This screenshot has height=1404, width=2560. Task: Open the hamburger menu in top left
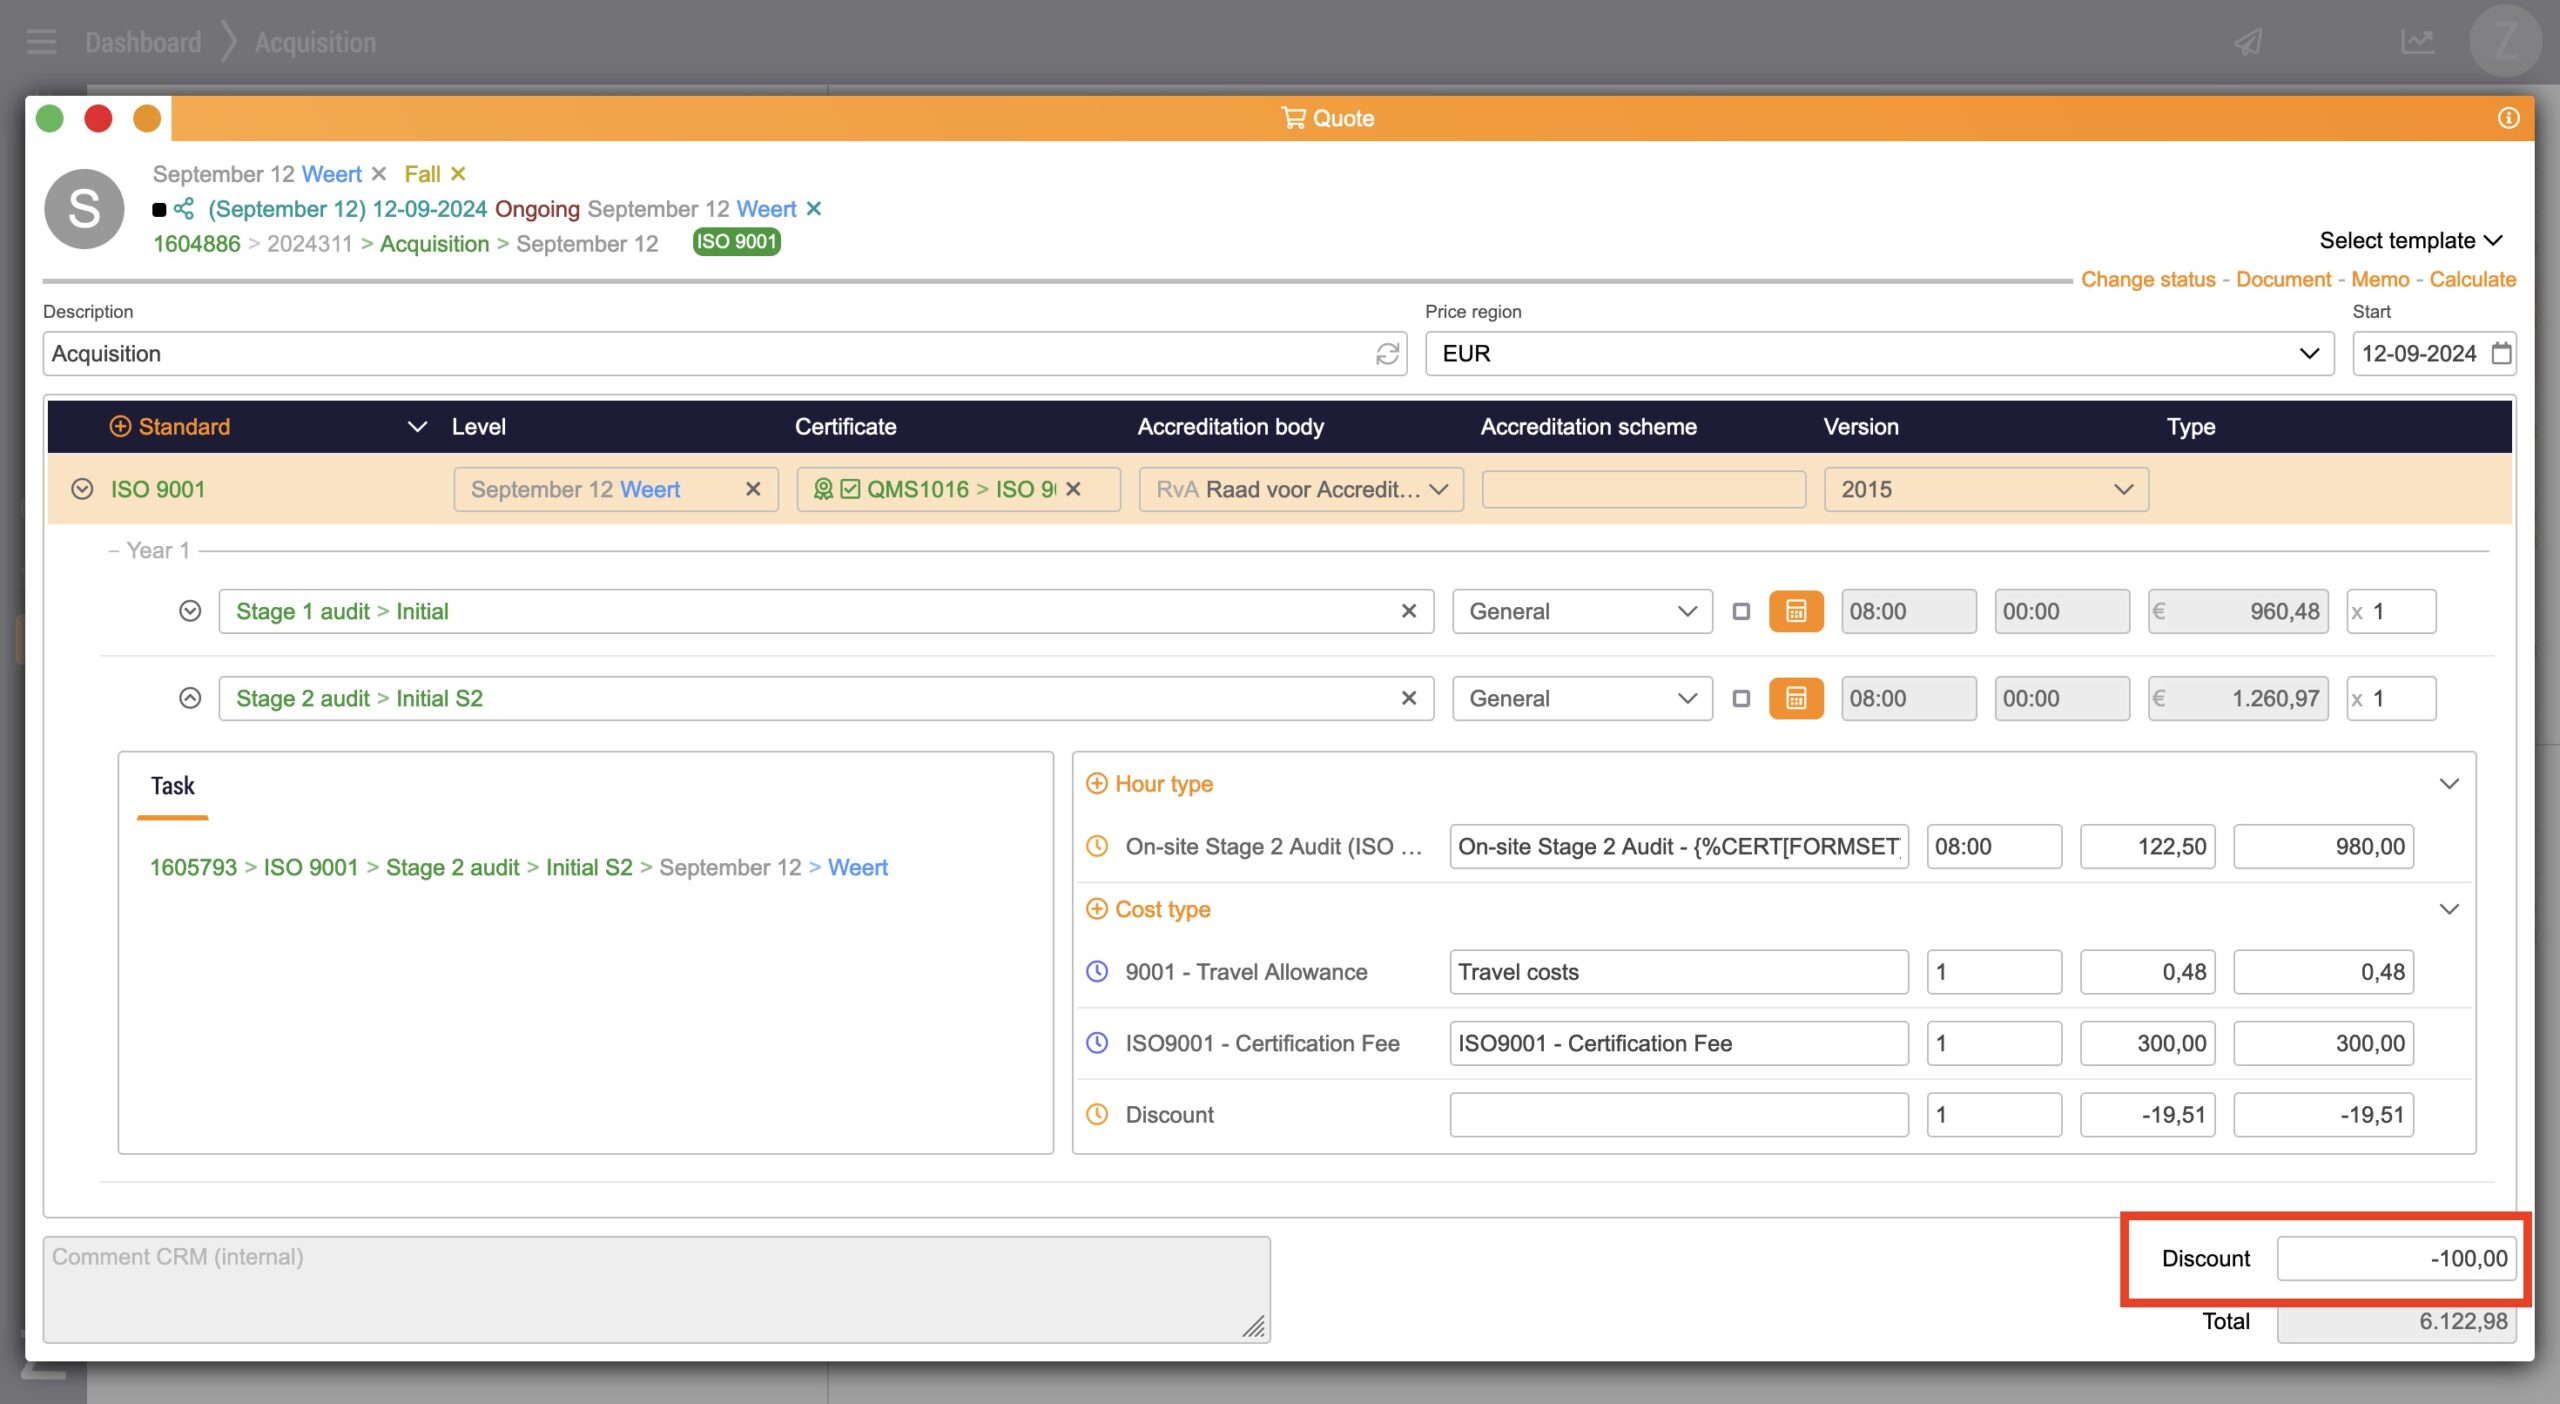pos(42,42)
